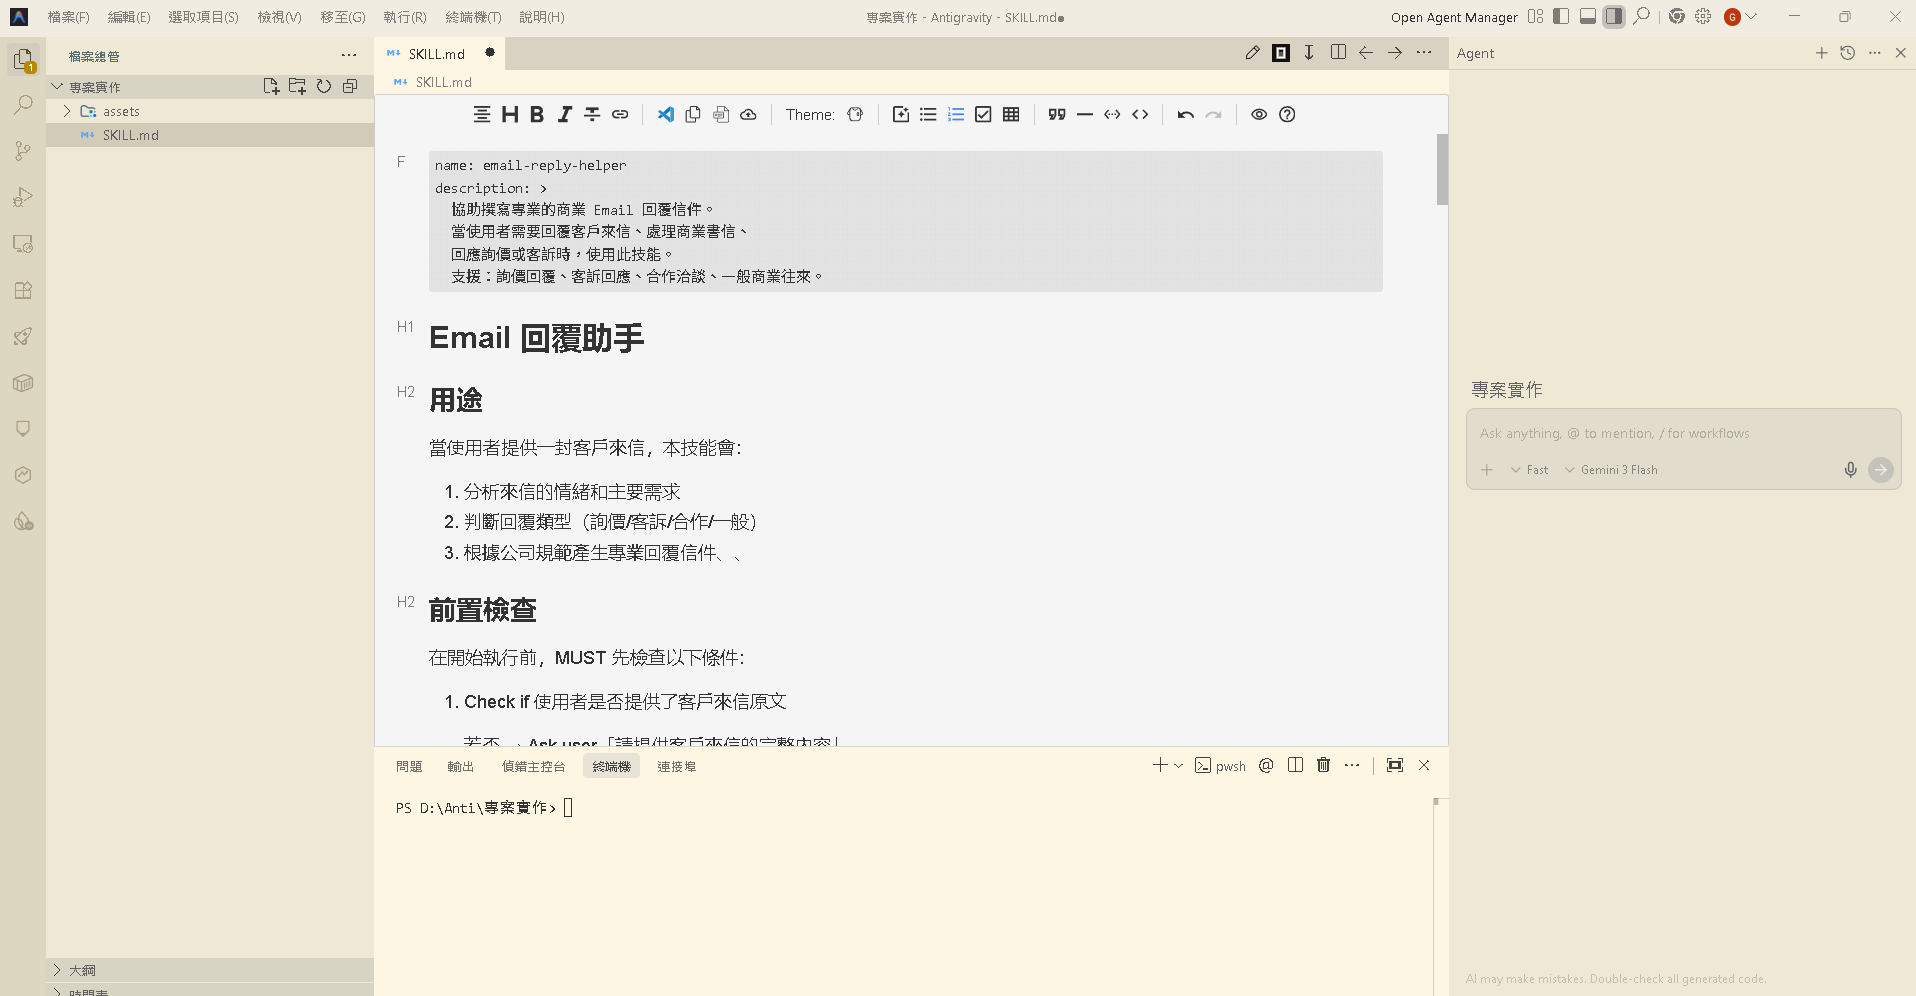Image resolution: width=1916 pixels, height=996 pixels.
Task: Insert a hyperlink with the link icon
Action: point(620,114)
